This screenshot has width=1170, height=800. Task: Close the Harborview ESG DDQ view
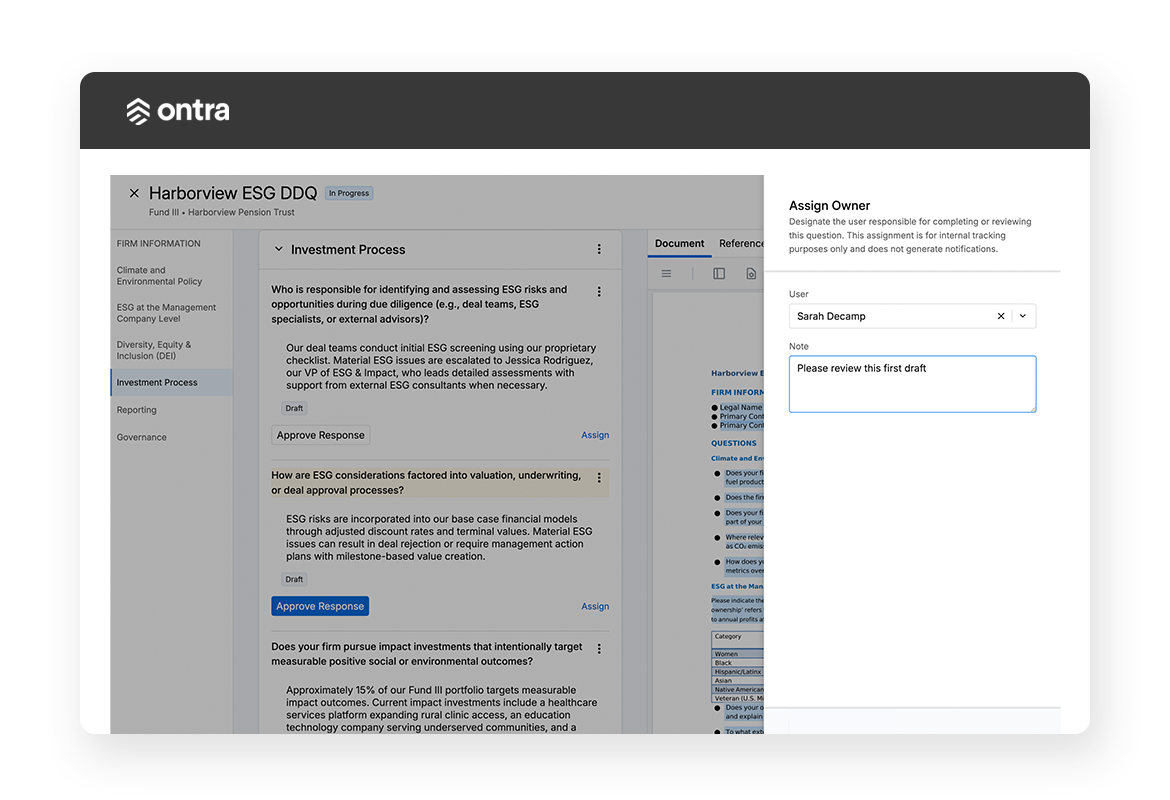coord(134,193)
